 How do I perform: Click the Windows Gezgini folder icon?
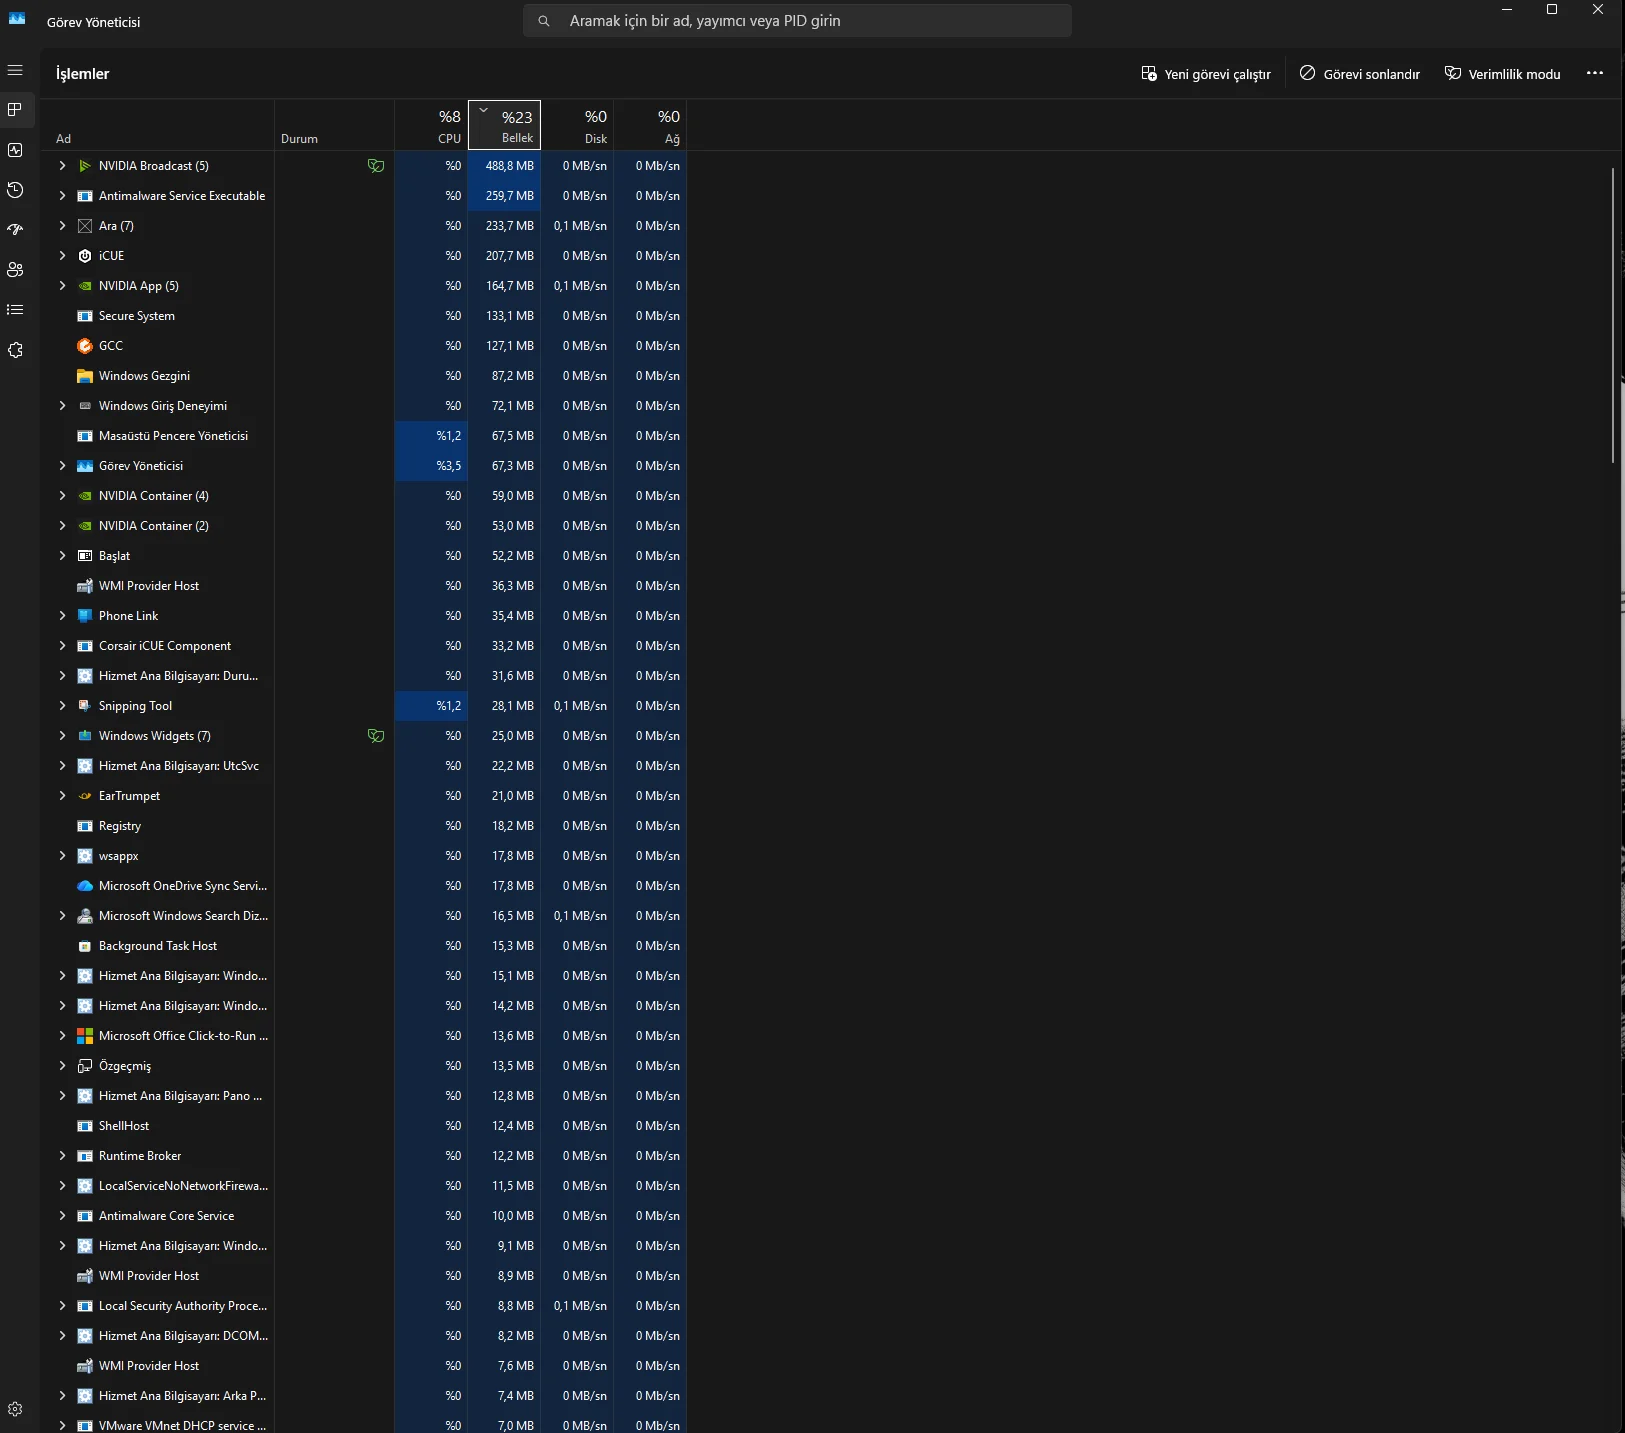click(x=85, y=376)
